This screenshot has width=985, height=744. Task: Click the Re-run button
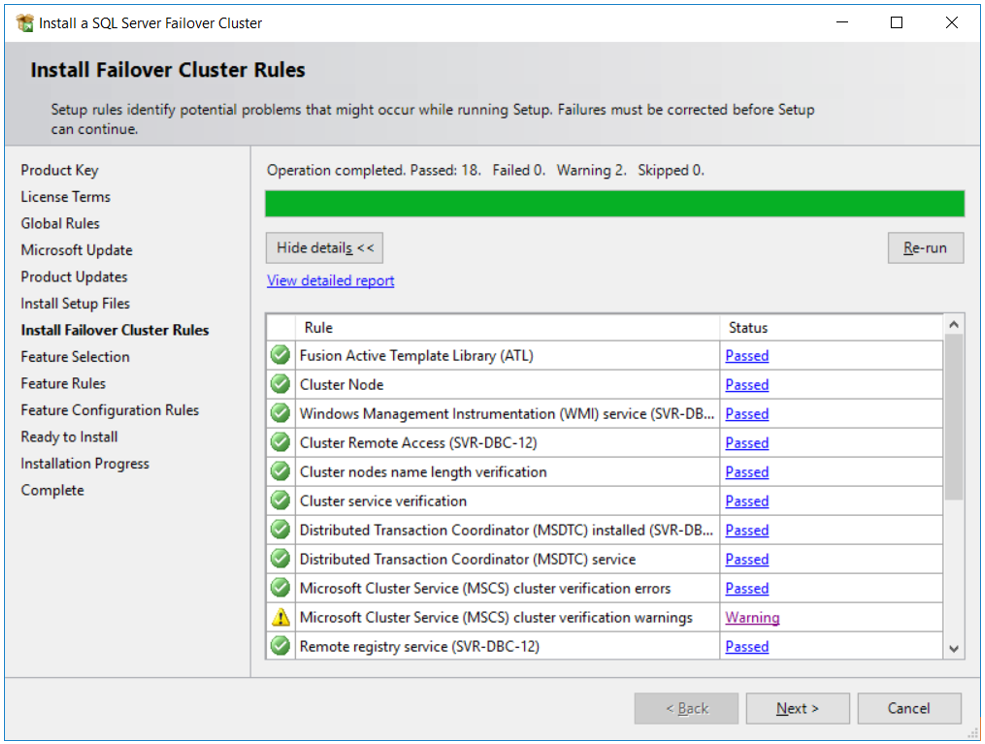click(925, 248)
